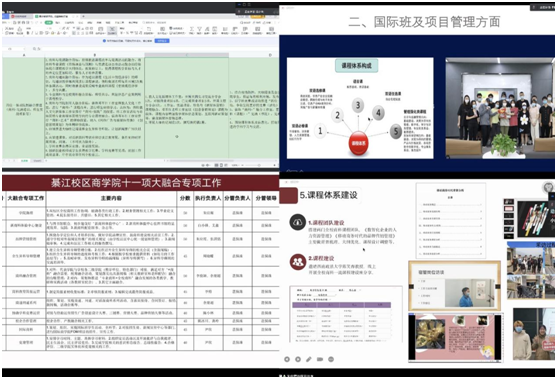Click the red 课程体系 sphere in the diagram
The image size is (557, 379).
tap(358, 143)
